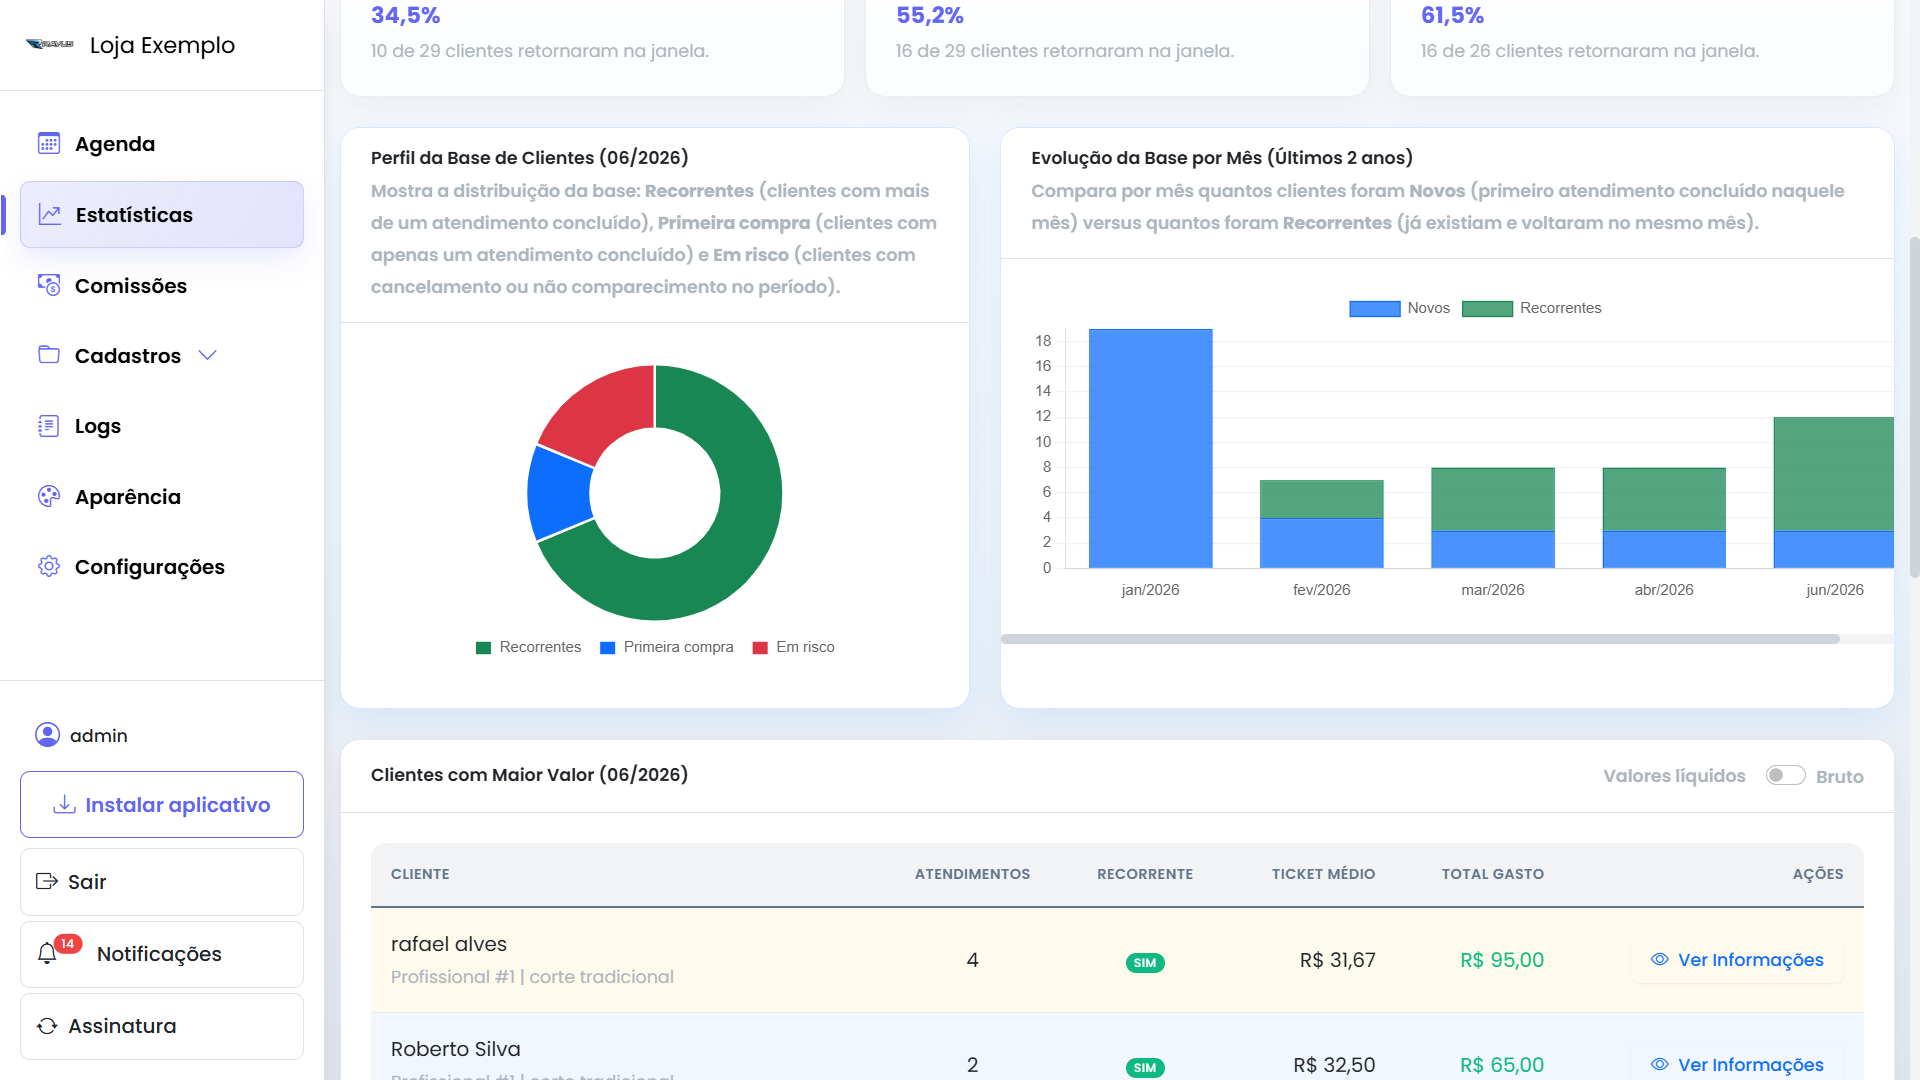Click Ver Informações for rafael alves
Screen dimensions: 1920x1080
pyautogui.click(x=1737, y=959)
